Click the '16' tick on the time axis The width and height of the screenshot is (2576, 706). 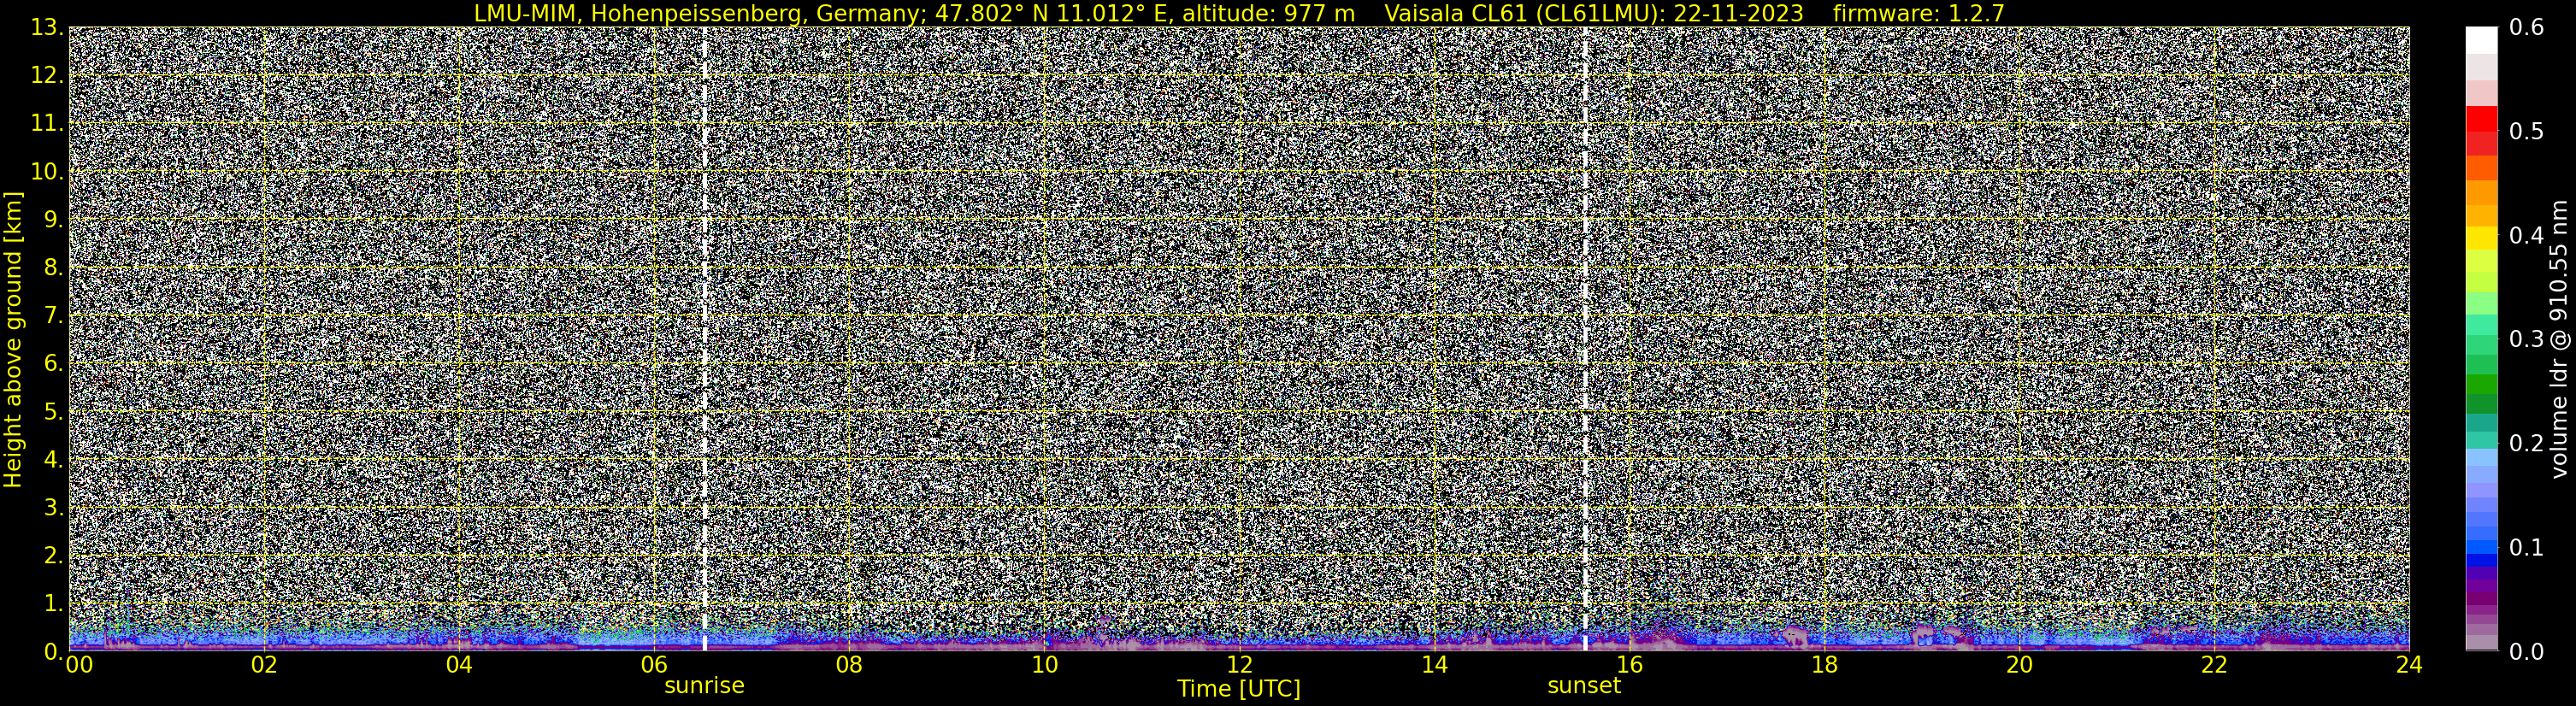(x=1629, y=665)
